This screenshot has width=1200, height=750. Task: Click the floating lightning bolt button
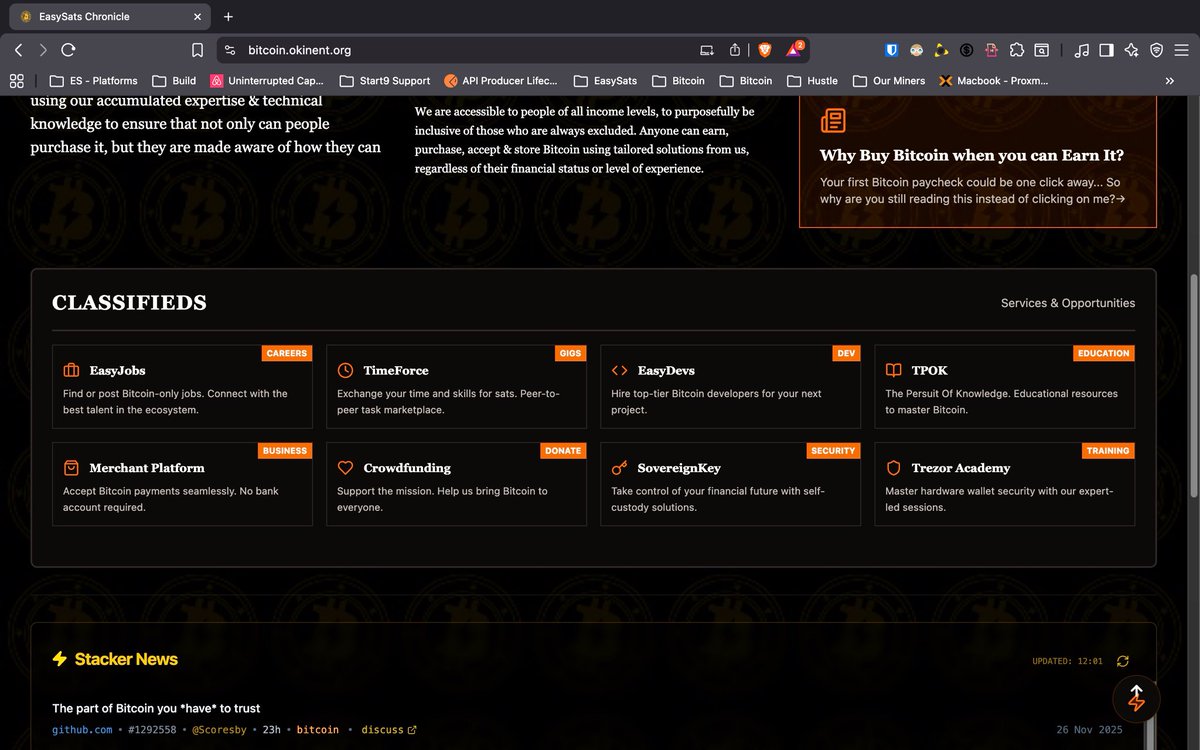pos(1136,698)
